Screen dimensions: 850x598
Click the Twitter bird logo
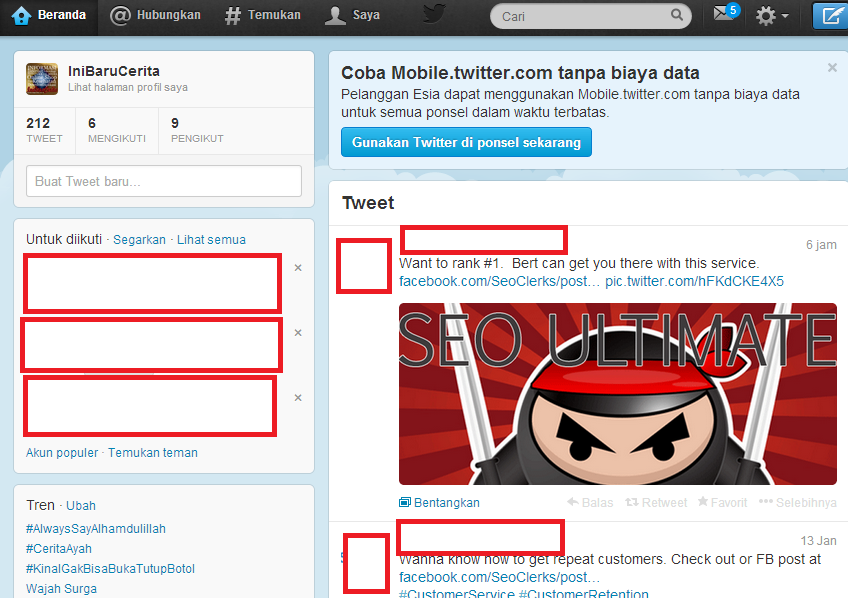[x=432, y=16]
